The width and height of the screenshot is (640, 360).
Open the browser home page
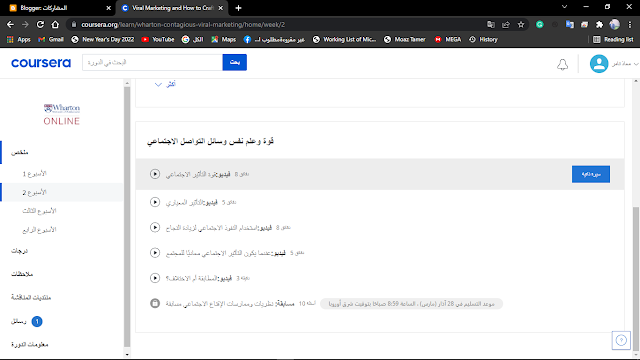(55, 24)
